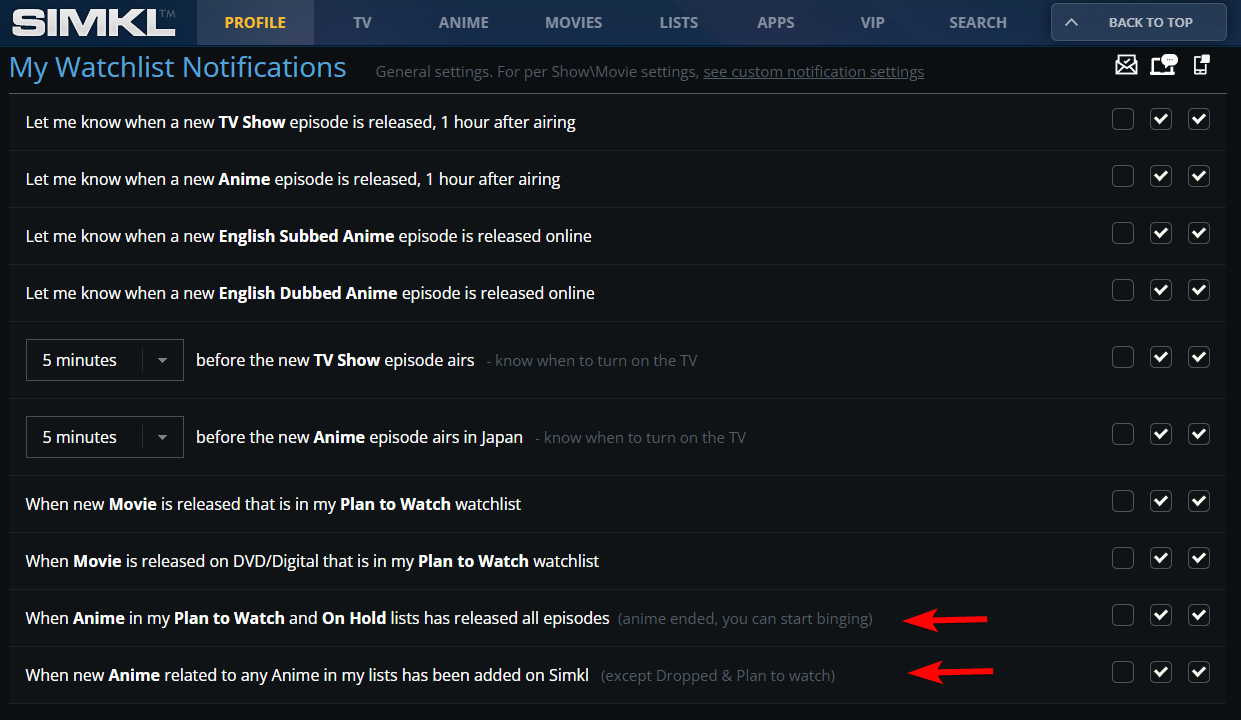Disable desktop alert for new related Anime added

click(1161, 673)
